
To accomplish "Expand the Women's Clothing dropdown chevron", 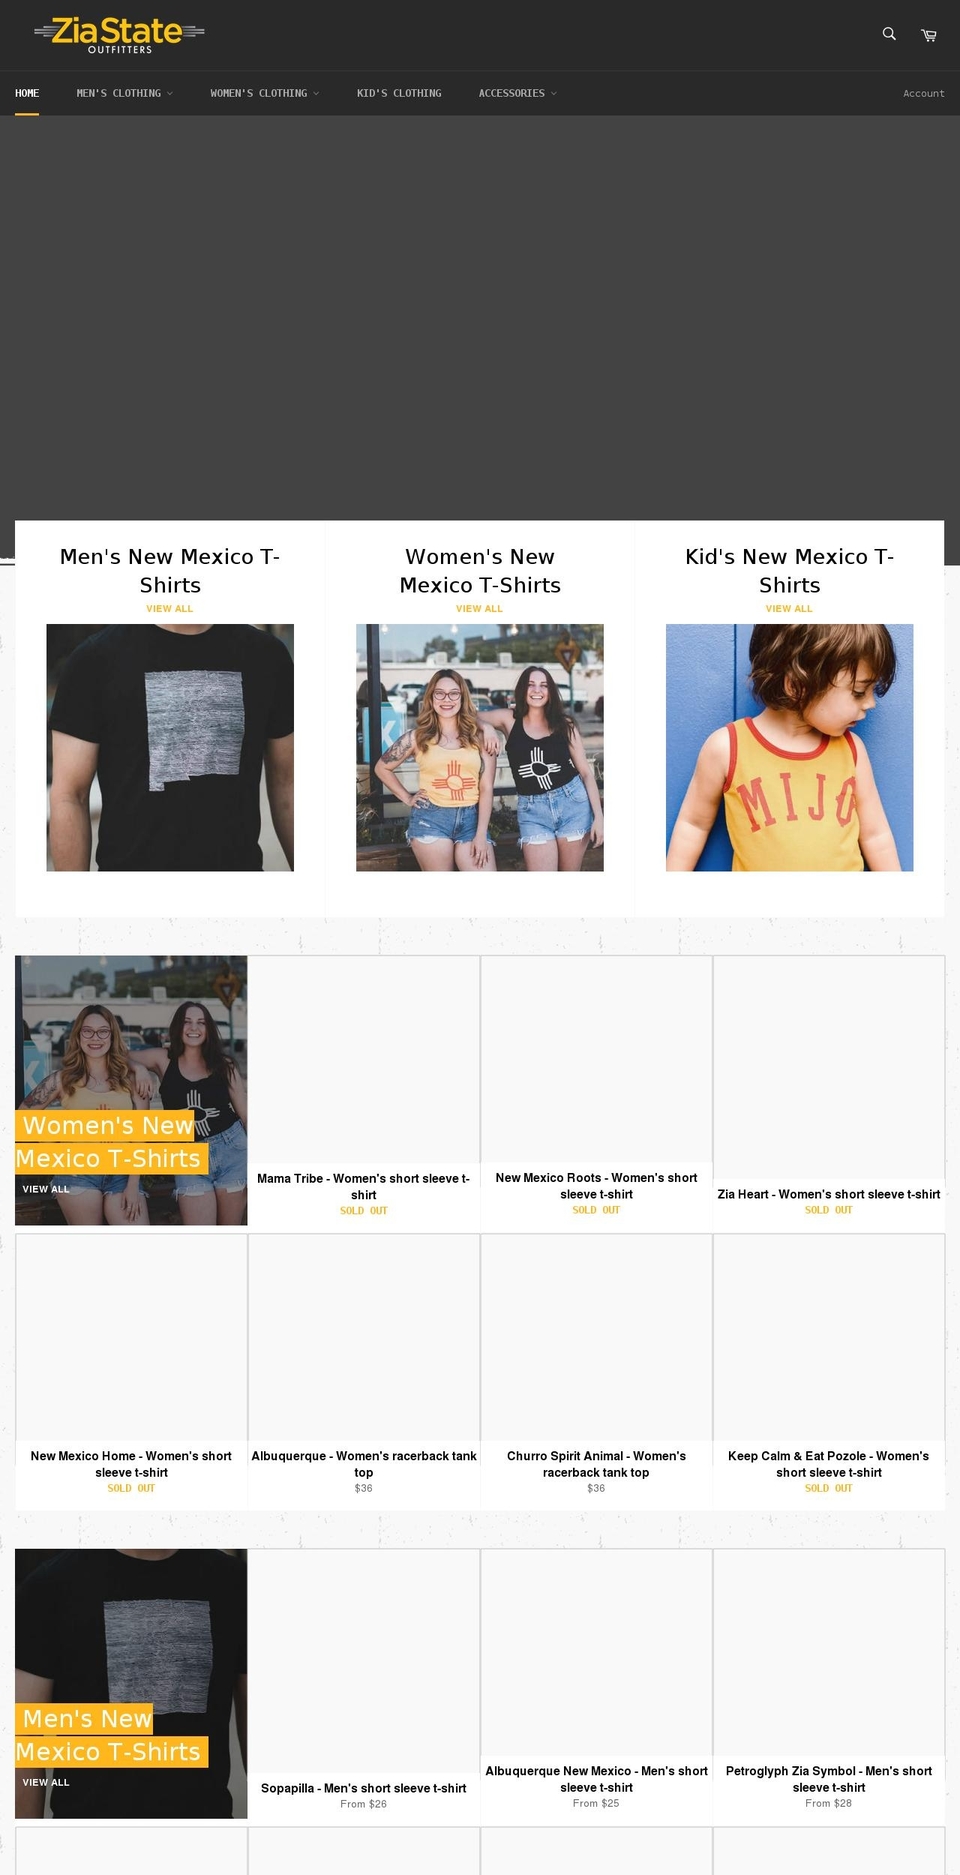I will click(316, 94).
